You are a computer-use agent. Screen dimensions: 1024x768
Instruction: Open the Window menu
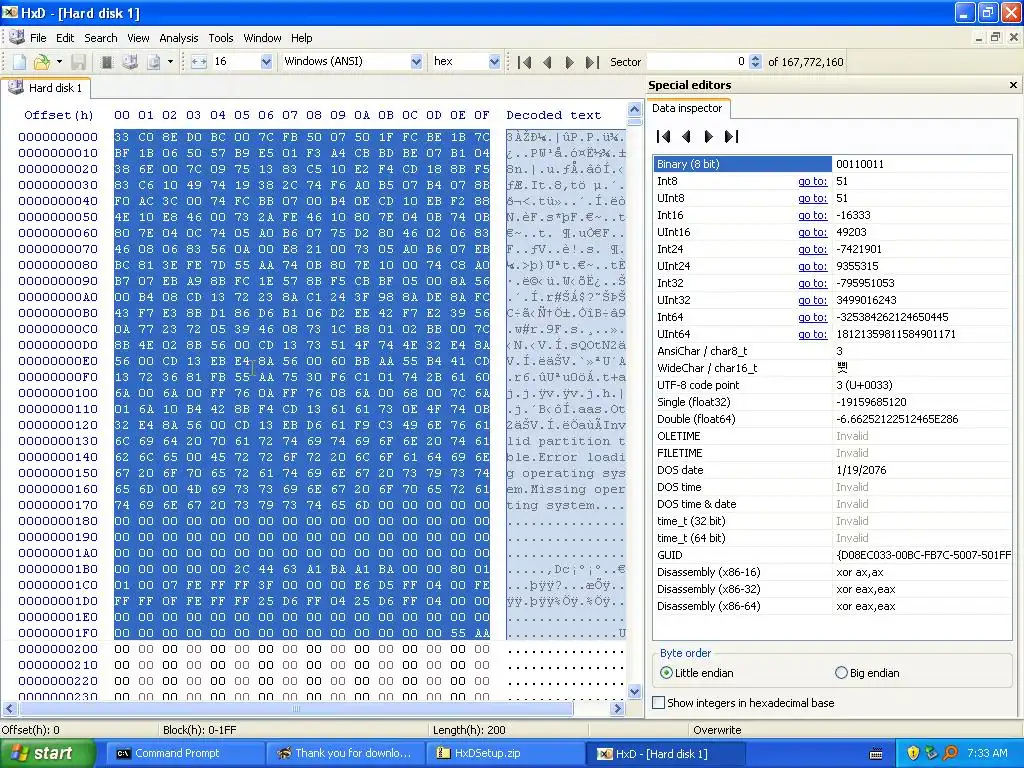262,38
